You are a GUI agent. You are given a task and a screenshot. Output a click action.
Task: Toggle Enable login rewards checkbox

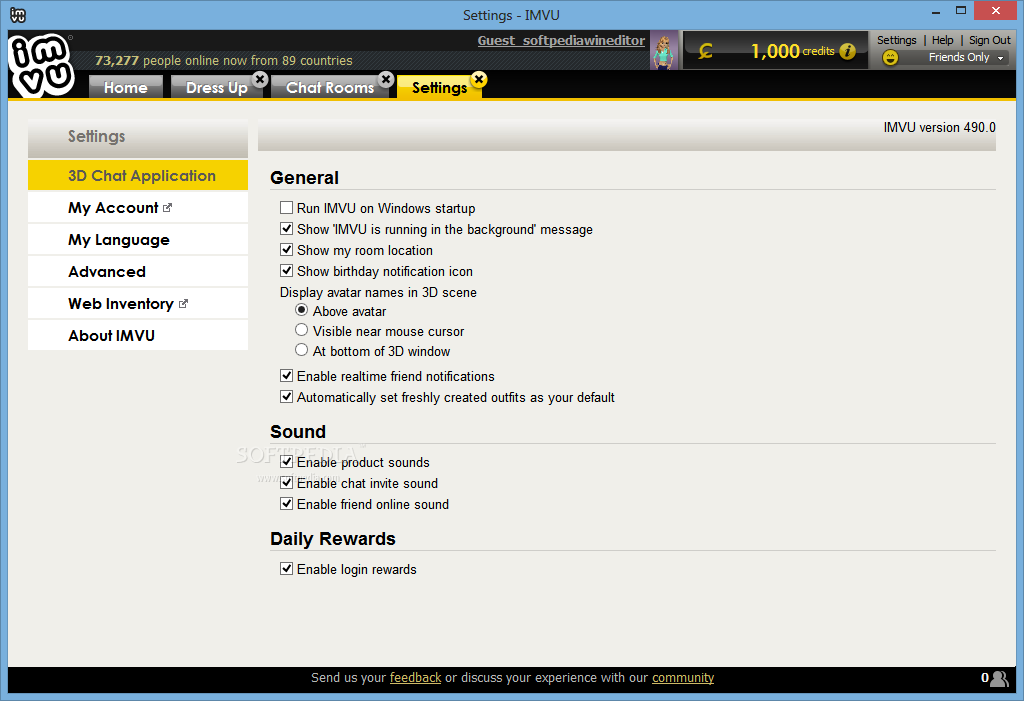coord(286,569)
